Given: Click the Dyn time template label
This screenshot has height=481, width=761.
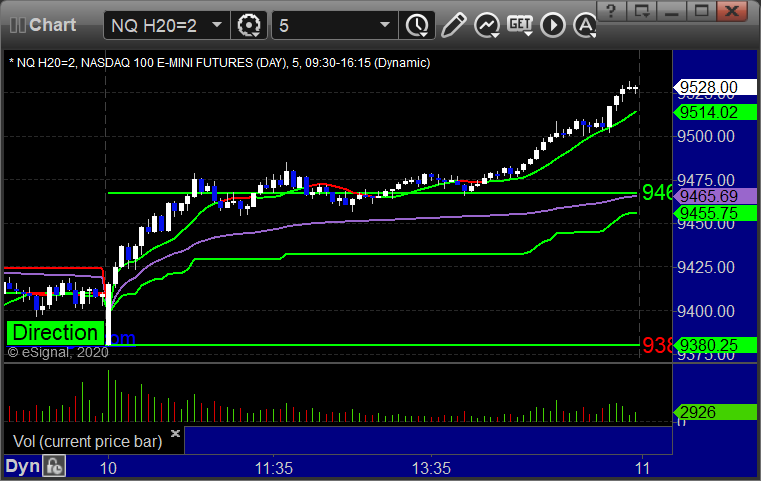Looking at the screenshot, I should tap(22, 466).
